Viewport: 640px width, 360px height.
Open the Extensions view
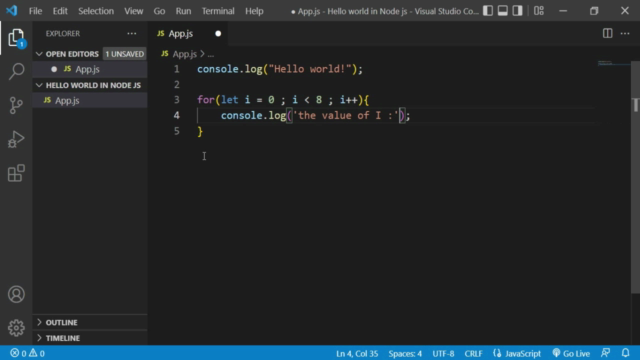(x=16, y=173)
